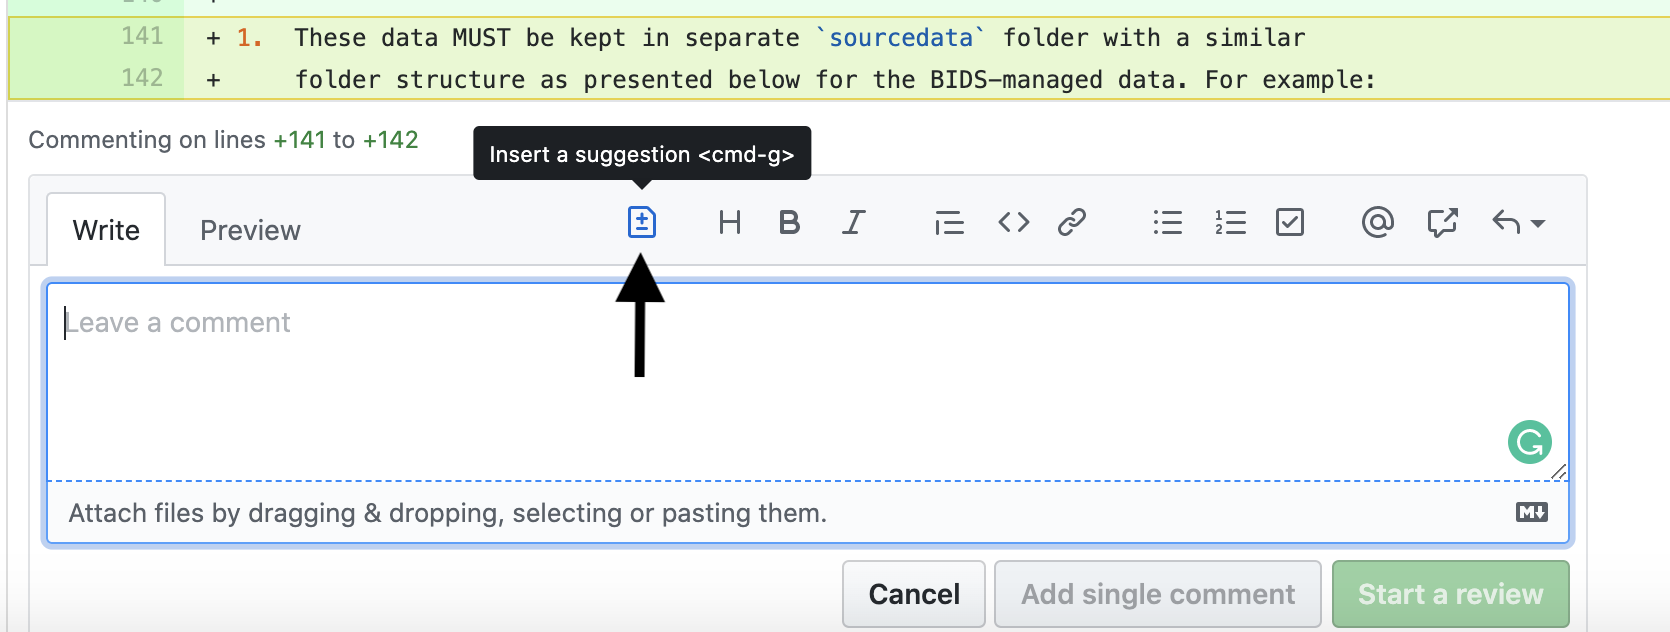The image size is (1670, 632).
Task: Cancel the comment
Action: tap(913, 593)
